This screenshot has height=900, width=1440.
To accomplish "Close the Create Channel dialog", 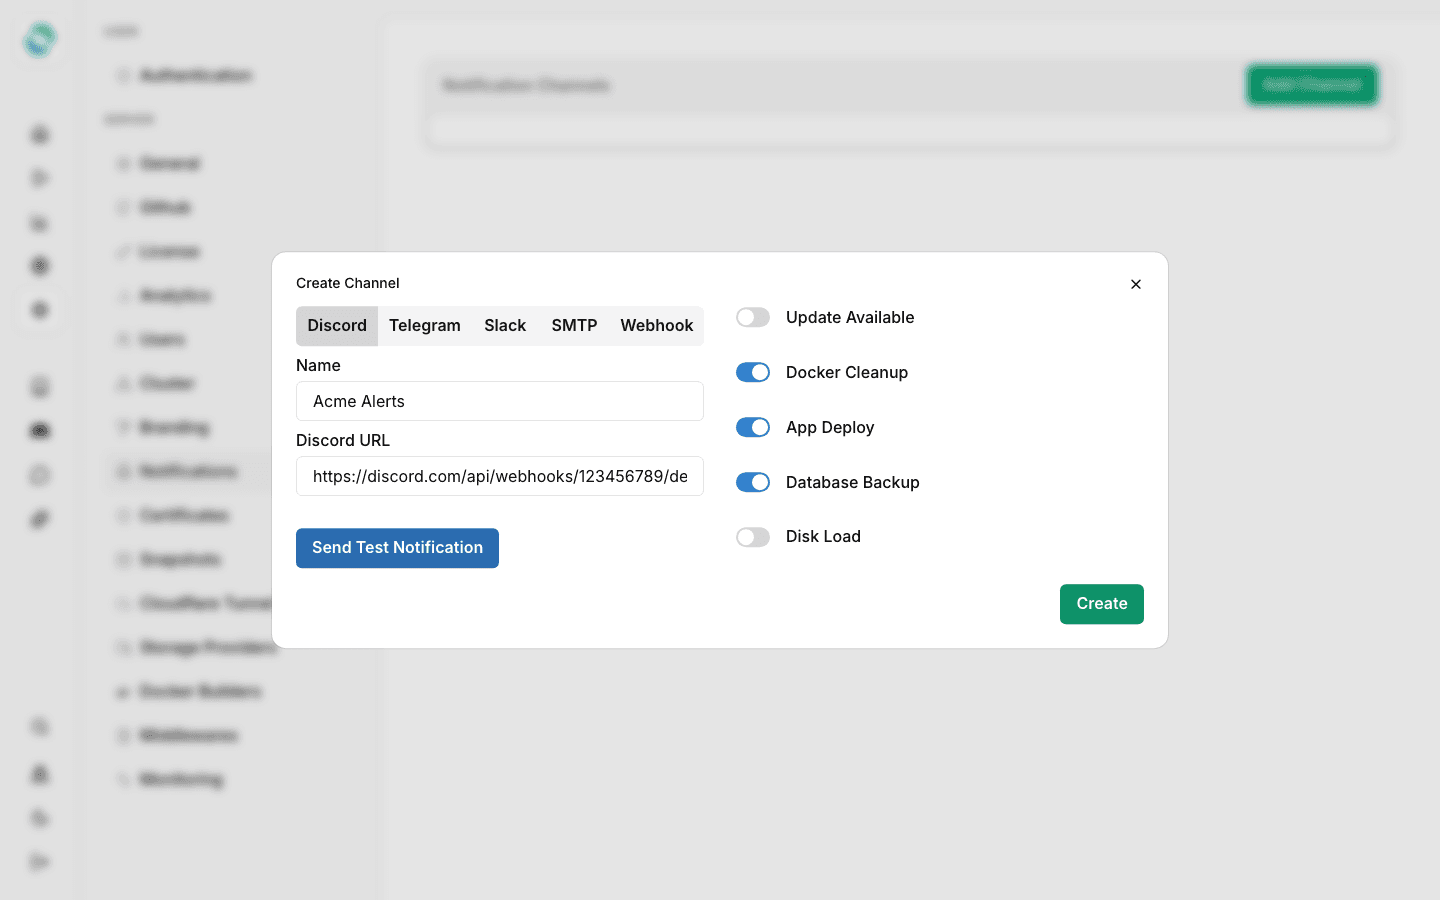I will (1136, 284).
